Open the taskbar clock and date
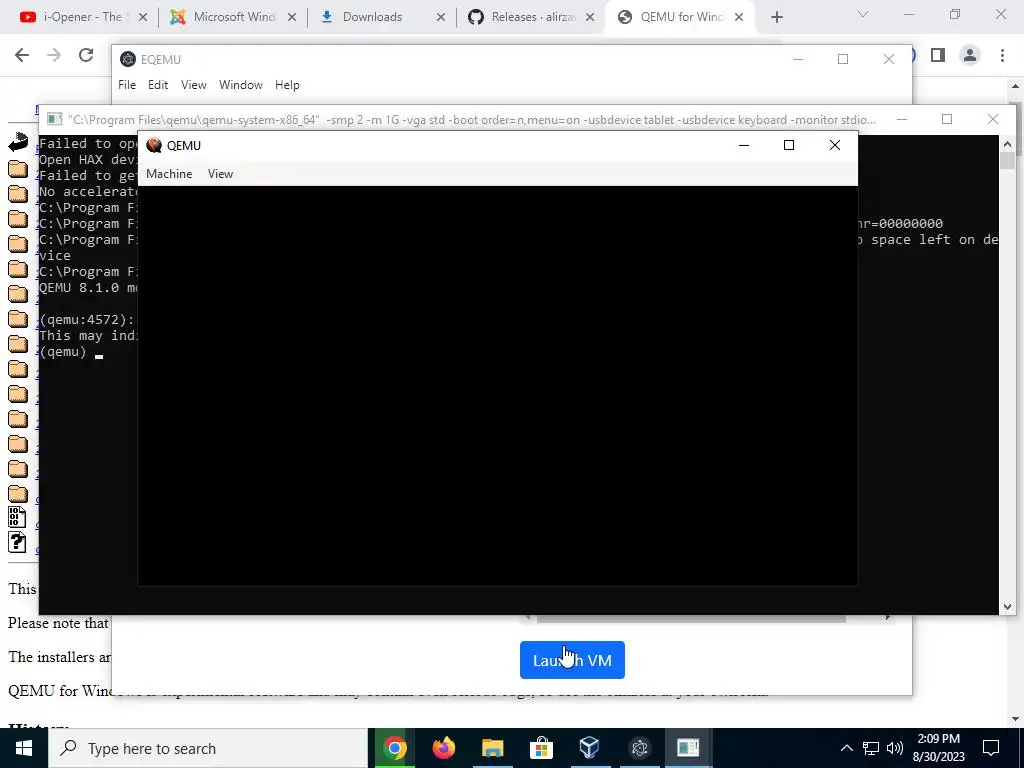This screenshot has width=1024, height=768. (x=938, y=748)
